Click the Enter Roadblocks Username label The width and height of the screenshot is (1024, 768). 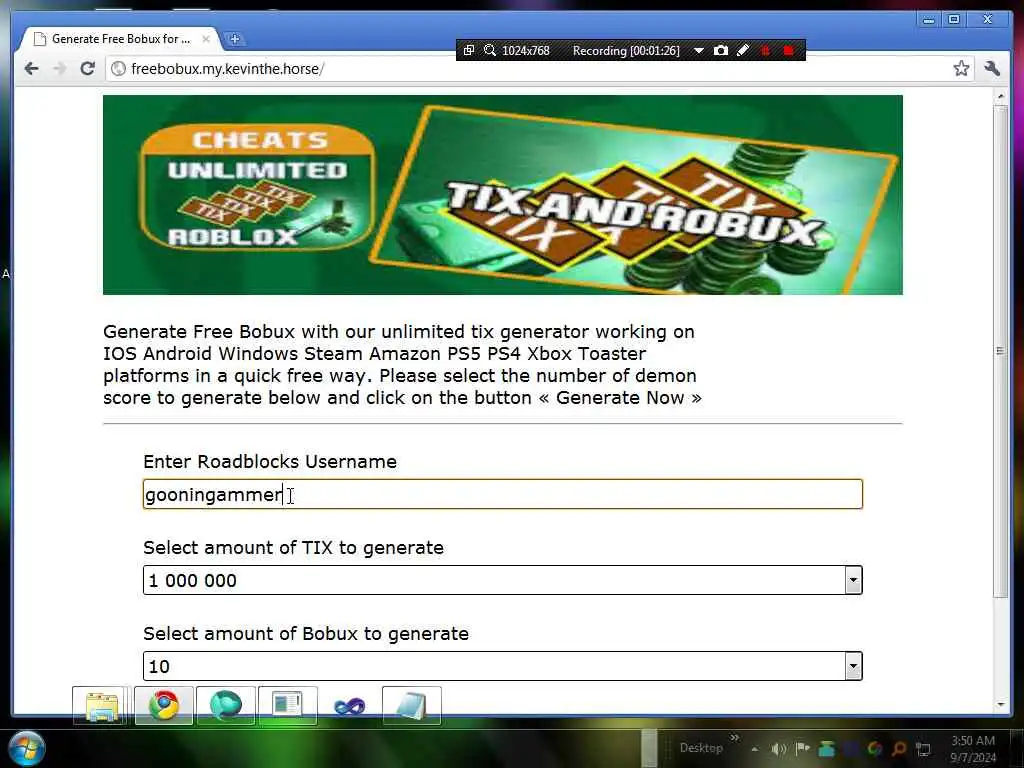pyautogui.click(x=270, y=462)
